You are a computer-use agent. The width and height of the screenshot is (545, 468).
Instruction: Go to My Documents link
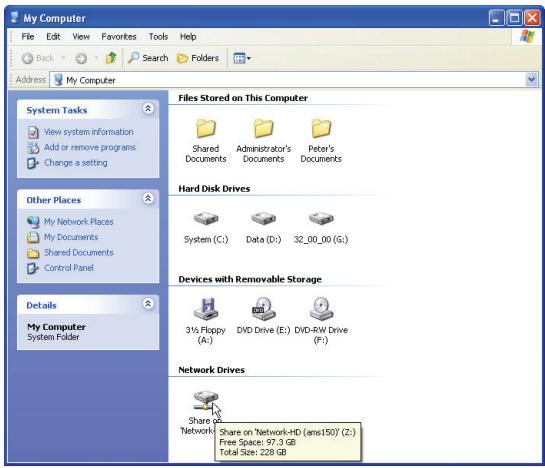tap(71, 237)
